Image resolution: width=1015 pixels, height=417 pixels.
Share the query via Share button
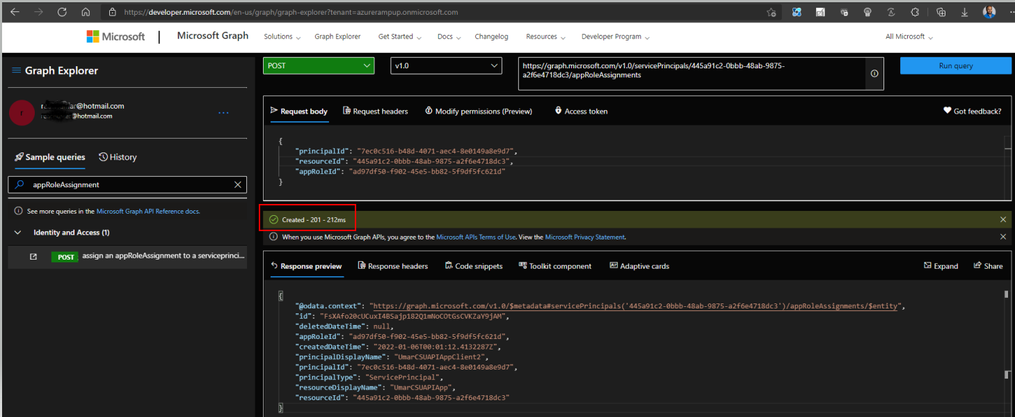coord(988,266)
